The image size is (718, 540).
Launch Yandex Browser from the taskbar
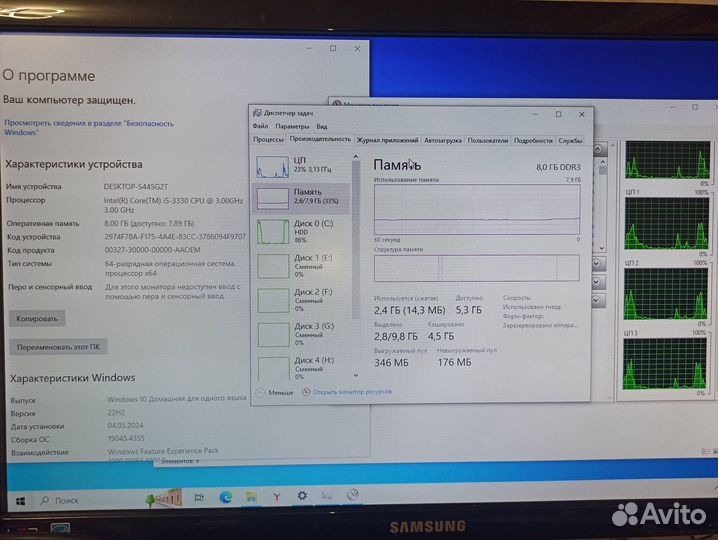(277, 496)
